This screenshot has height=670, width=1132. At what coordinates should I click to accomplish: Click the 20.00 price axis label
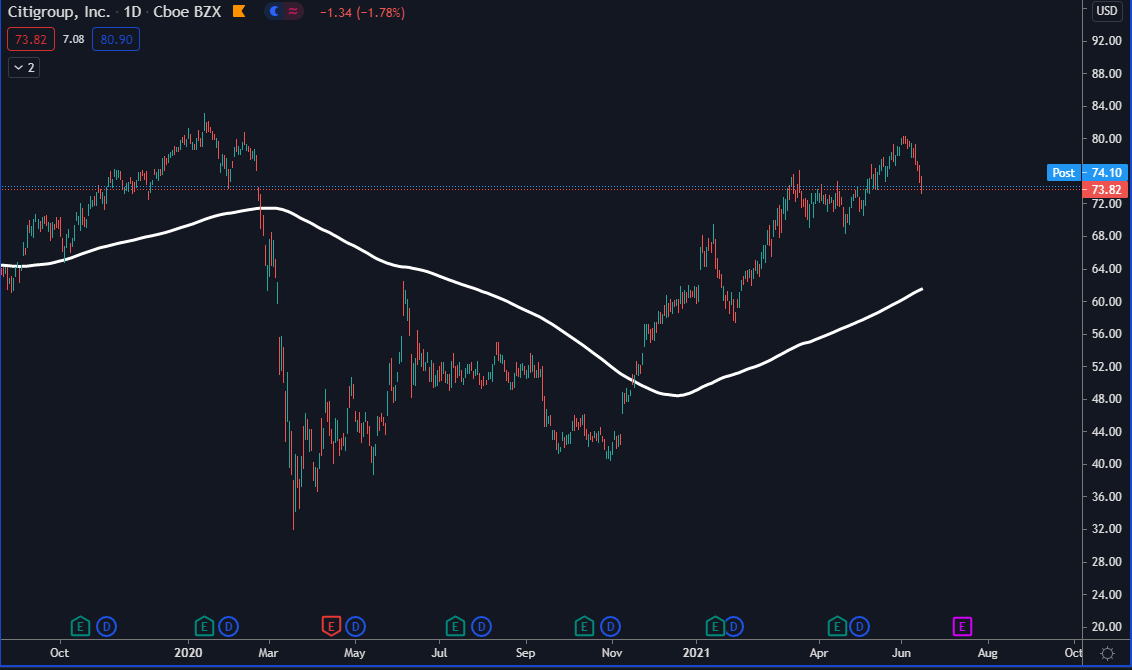[x=1107, y=627]
